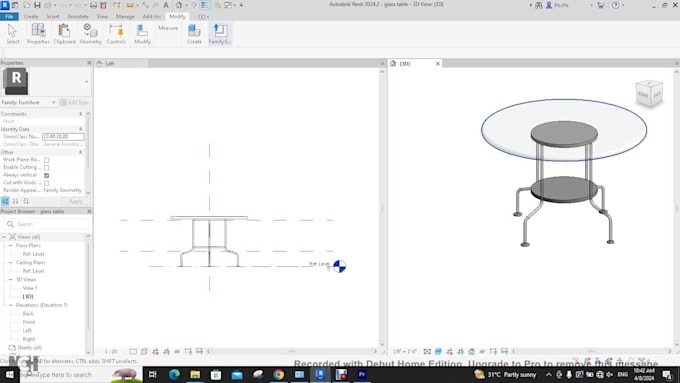Click the Task View taskbar button

[153, 374]
